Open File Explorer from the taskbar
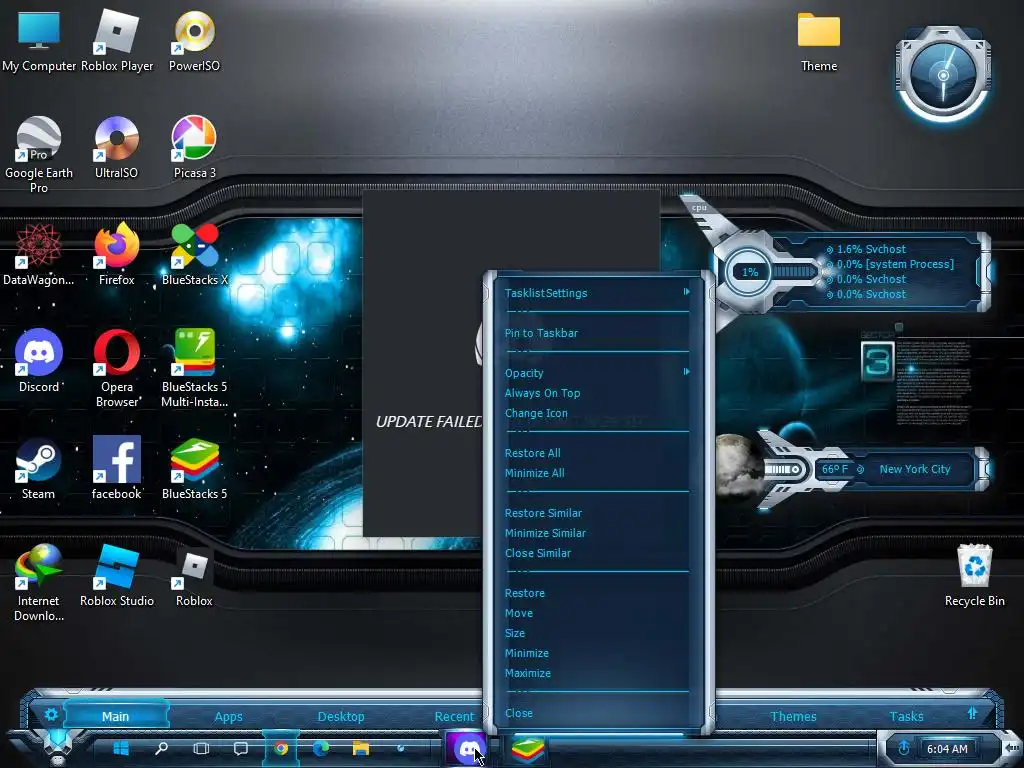Screen dimensions: 1024x768 (360, 748)
